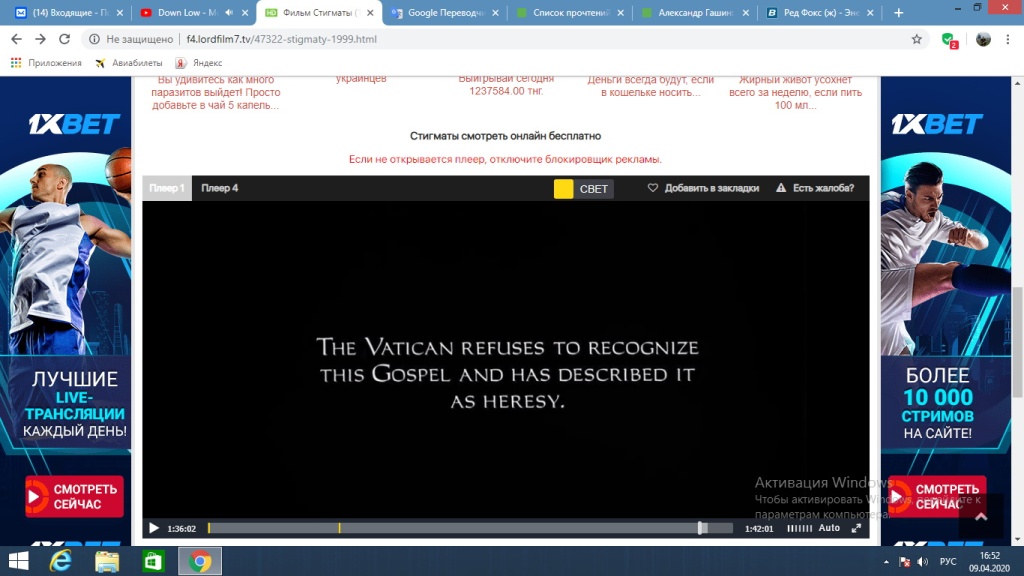Reload the lordfilm page
The image size is (1024, 576).
tap(64, 39)
